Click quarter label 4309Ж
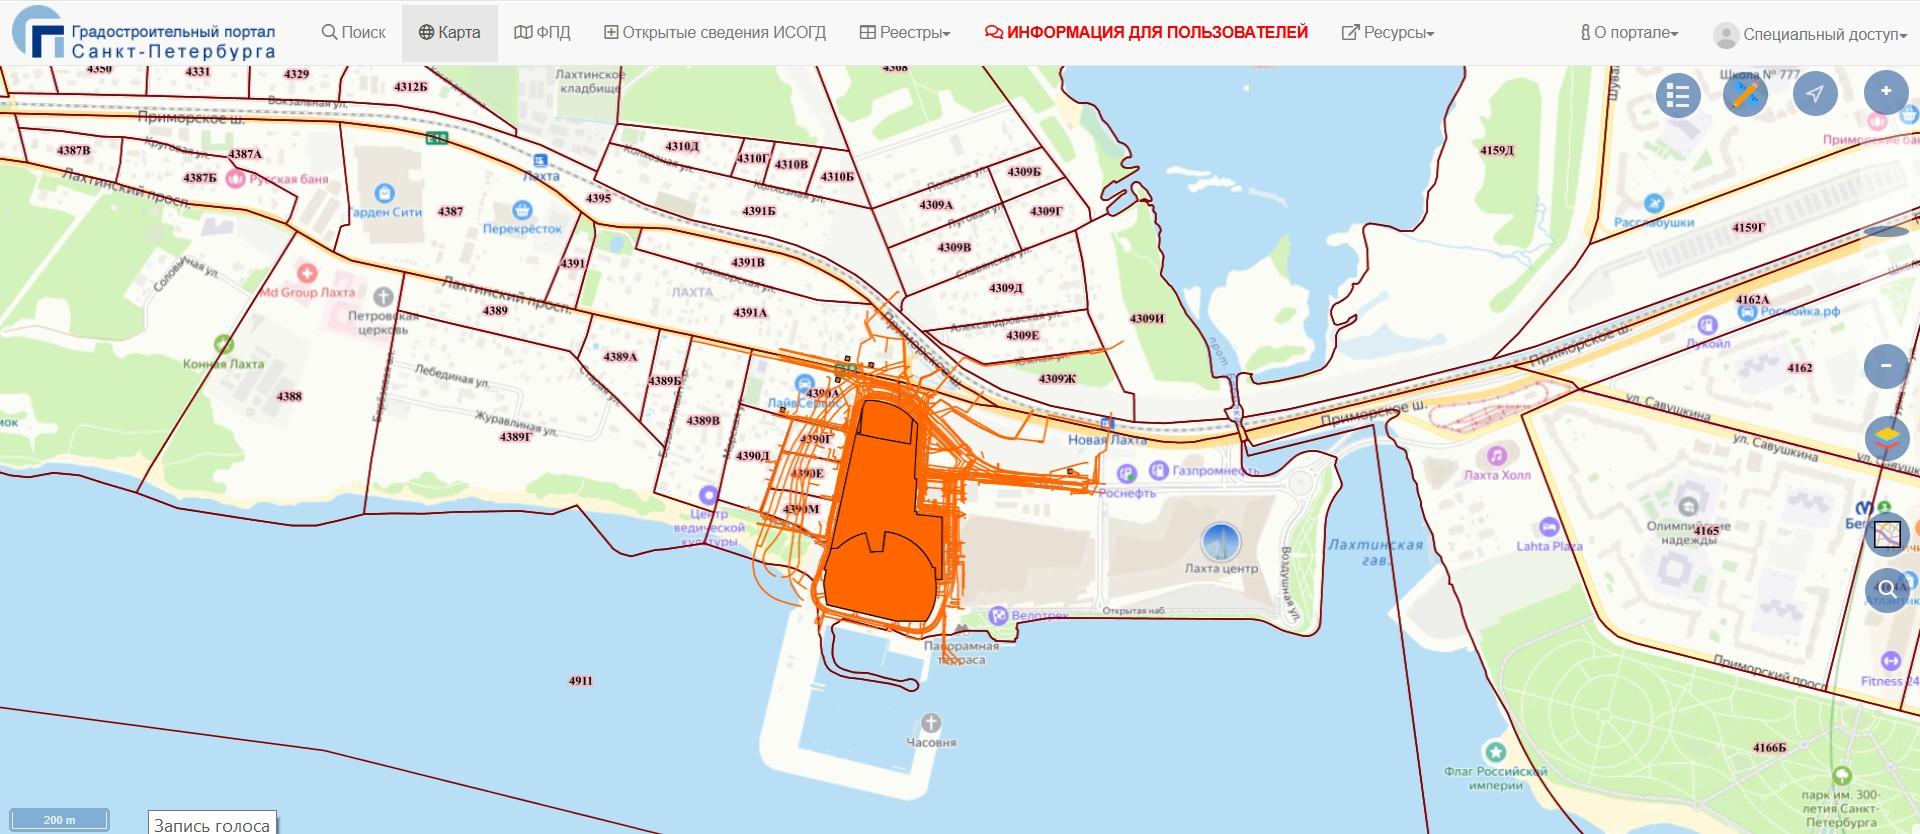This screenshot has width=1920, height=834. (x=1057, y=379)
